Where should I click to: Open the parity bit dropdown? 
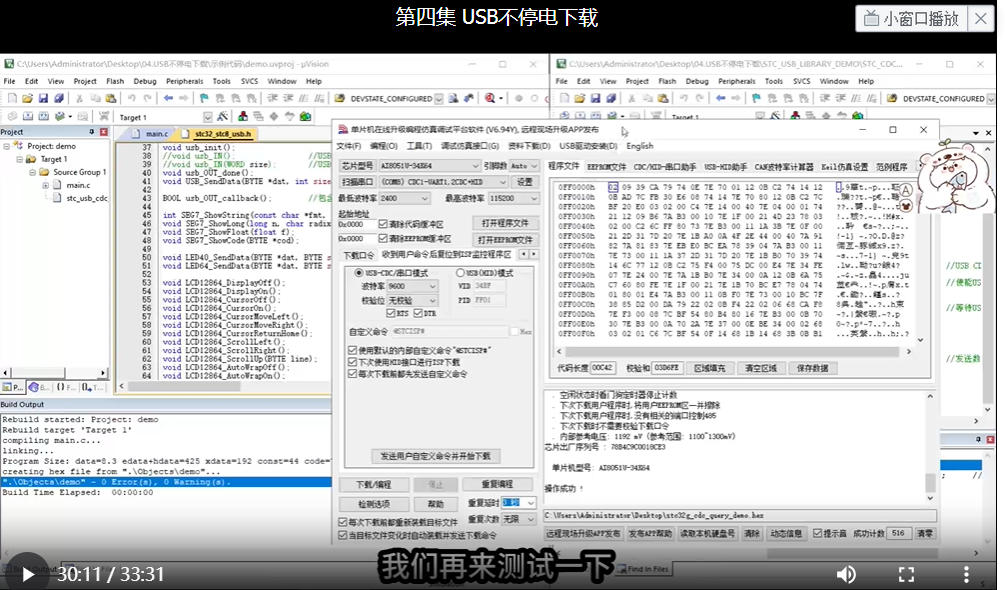(412, 300)
